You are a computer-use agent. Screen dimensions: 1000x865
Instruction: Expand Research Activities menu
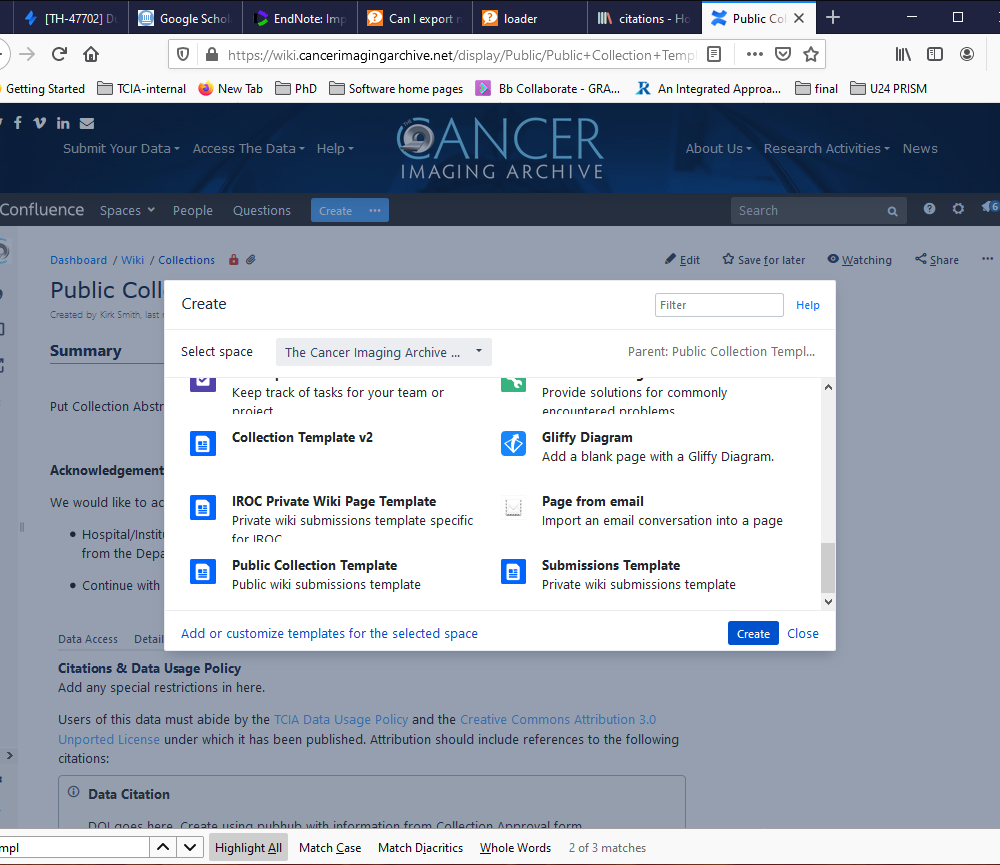pos(827,148)
